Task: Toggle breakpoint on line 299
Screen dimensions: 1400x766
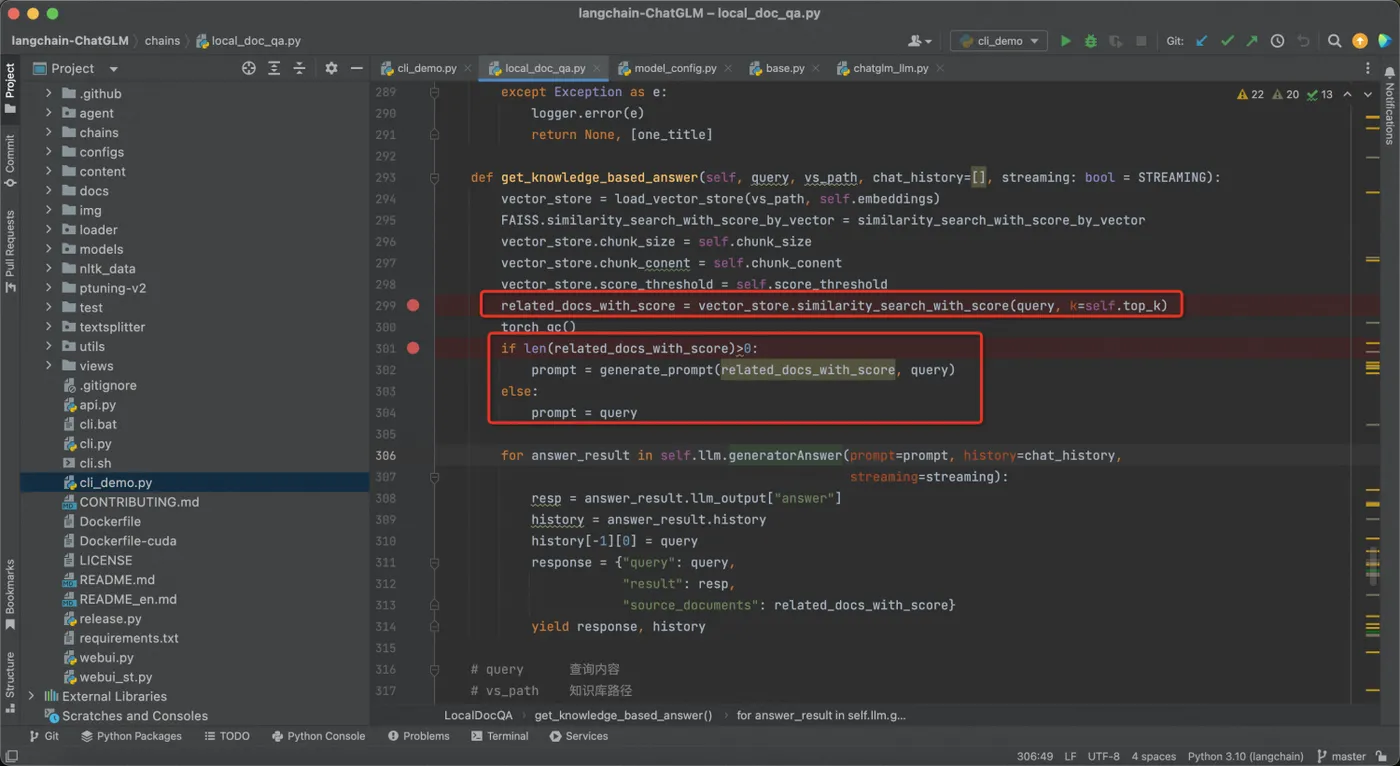Action: pyautogui.click(x=413, y=305)
